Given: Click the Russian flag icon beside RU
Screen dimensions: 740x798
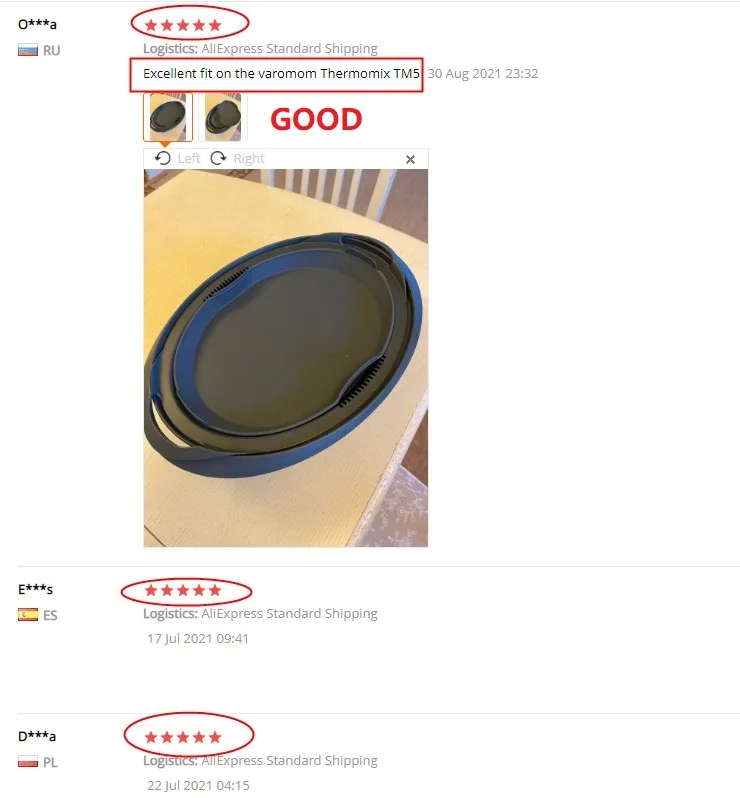Looking at the screenshot, I should point(28,50).
